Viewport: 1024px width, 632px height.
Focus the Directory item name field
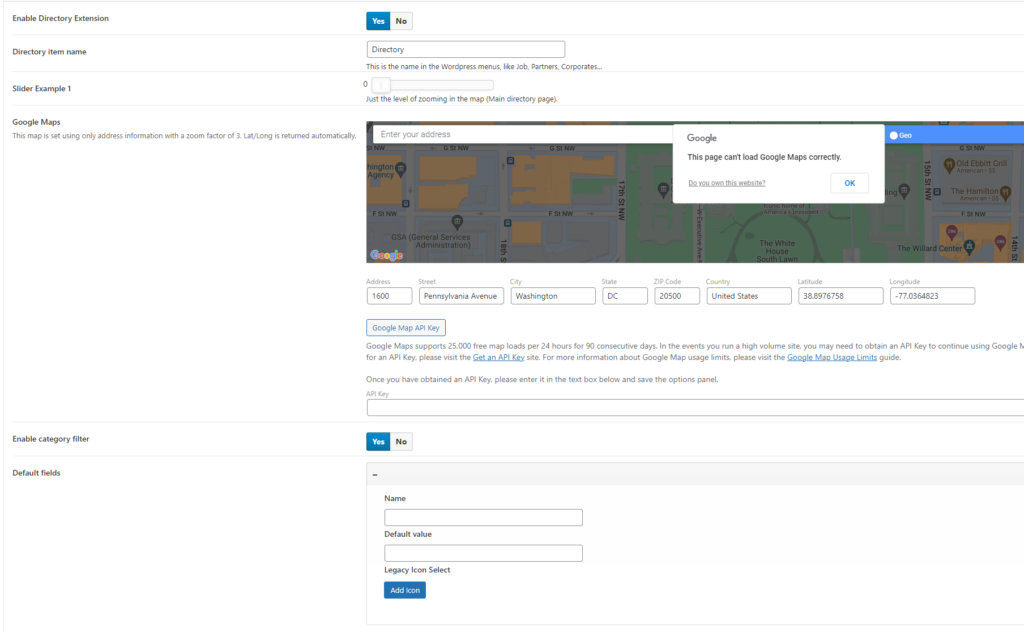[466, 49]
